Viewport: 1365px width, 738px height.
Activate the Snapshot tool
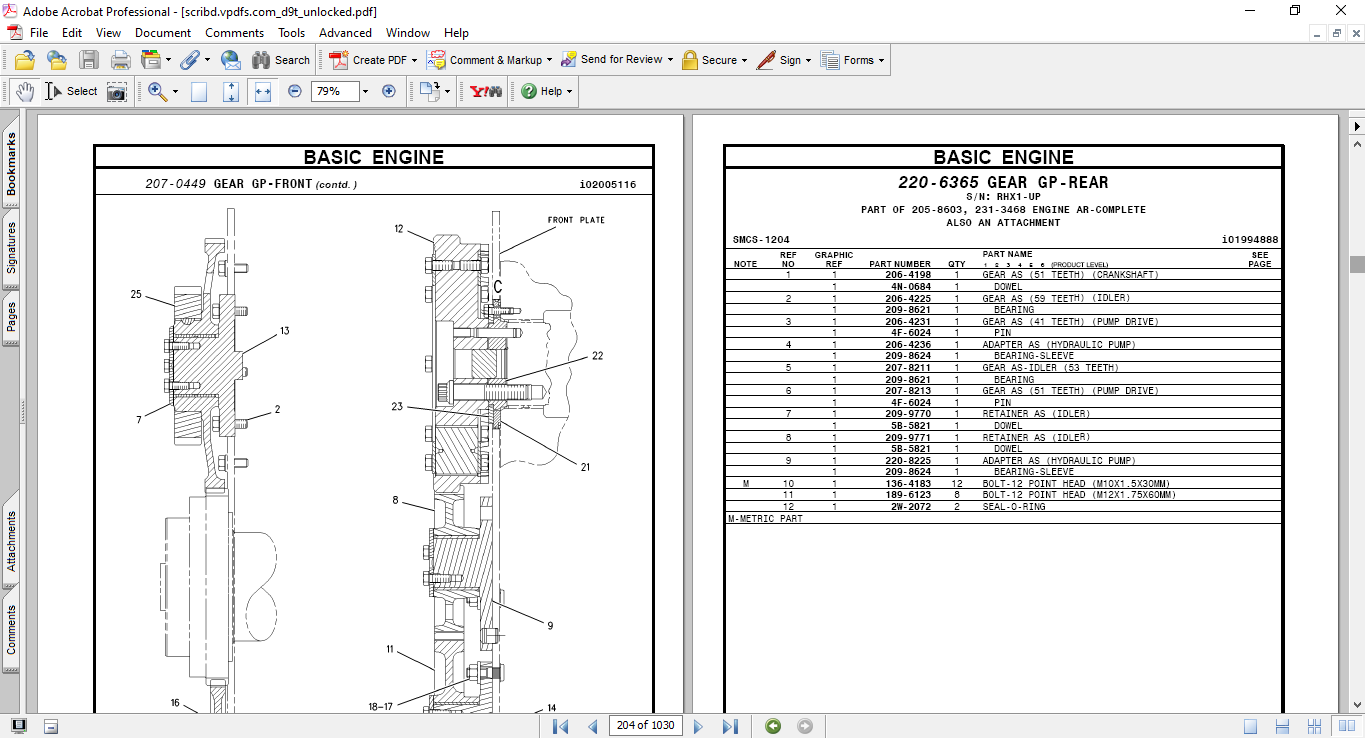(116, 91)
